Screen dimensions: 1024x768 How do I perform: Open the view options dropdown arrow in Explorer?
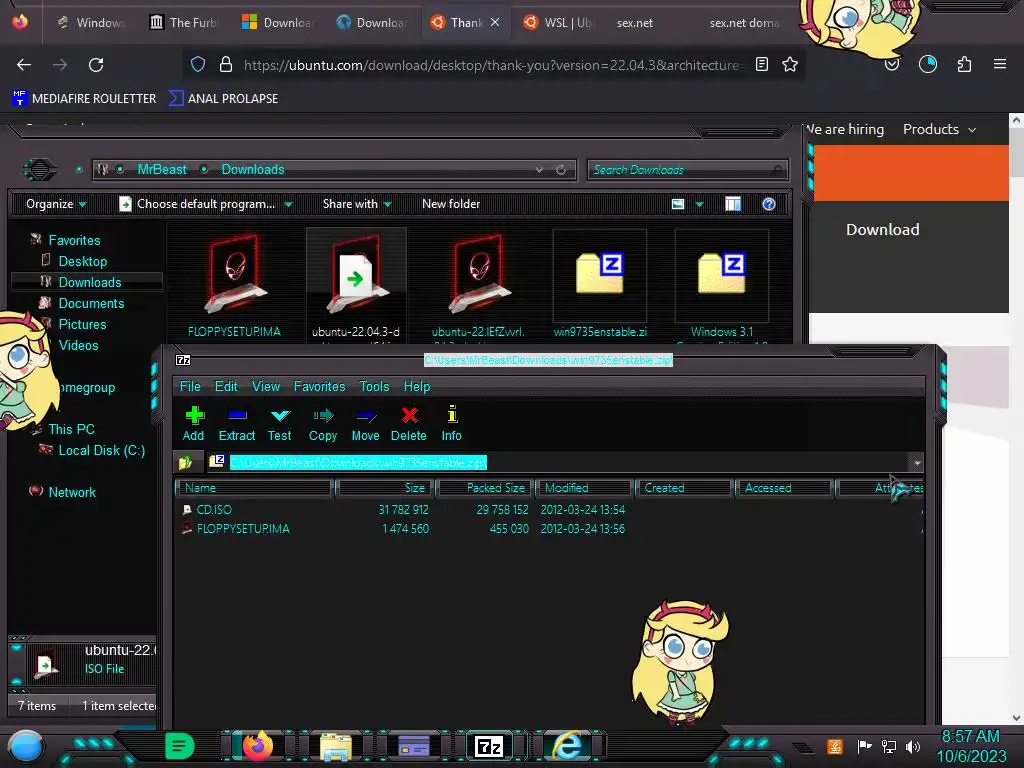coord(699,204)
